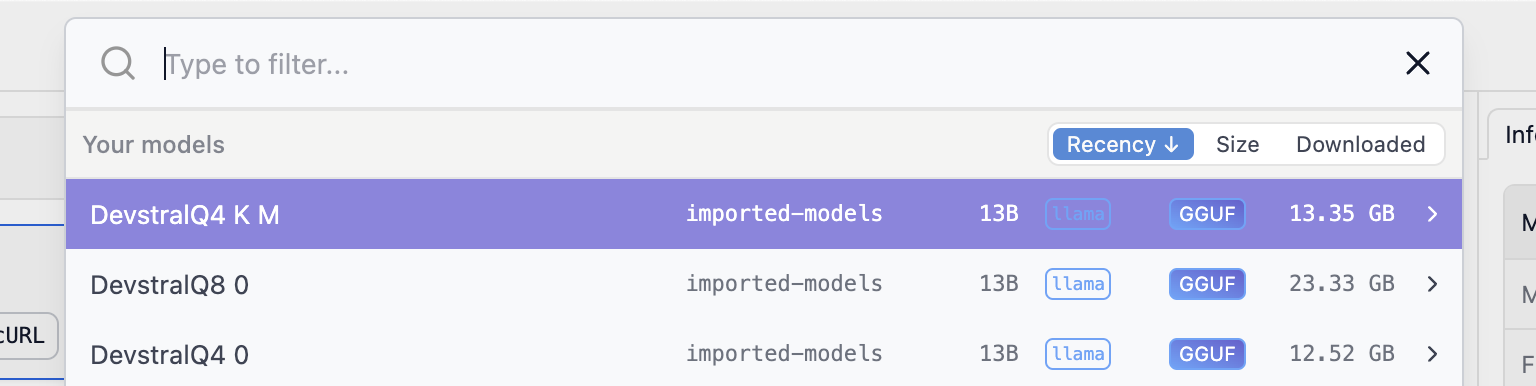The width and height of the screenshot is (1536, 386).
Task: Click GGUF badge on DevstralQ8 0
Action: (x=1206, y=284)
